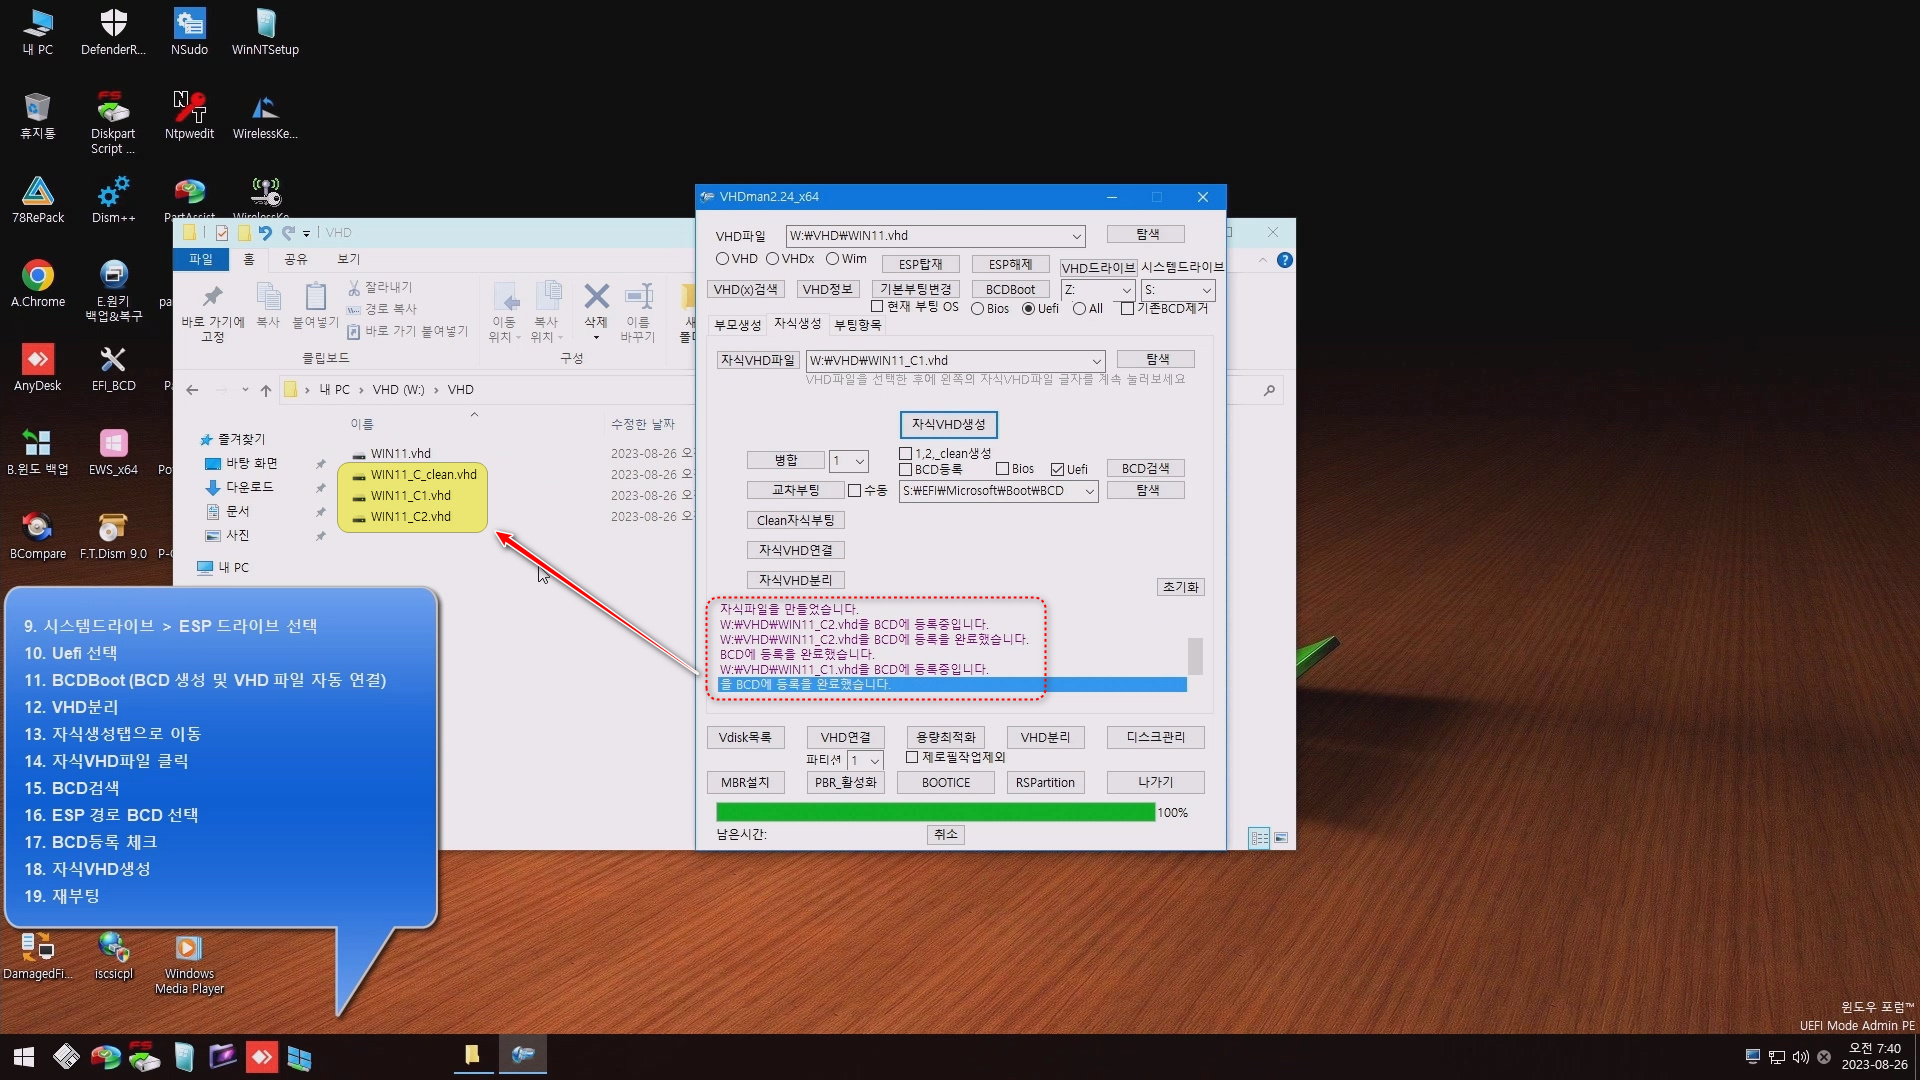Image resolution: width=1920 pixels, height=1080 pixels.
Task: Open the 시스템드라이브 S: dropdown
Action: 1206,290
